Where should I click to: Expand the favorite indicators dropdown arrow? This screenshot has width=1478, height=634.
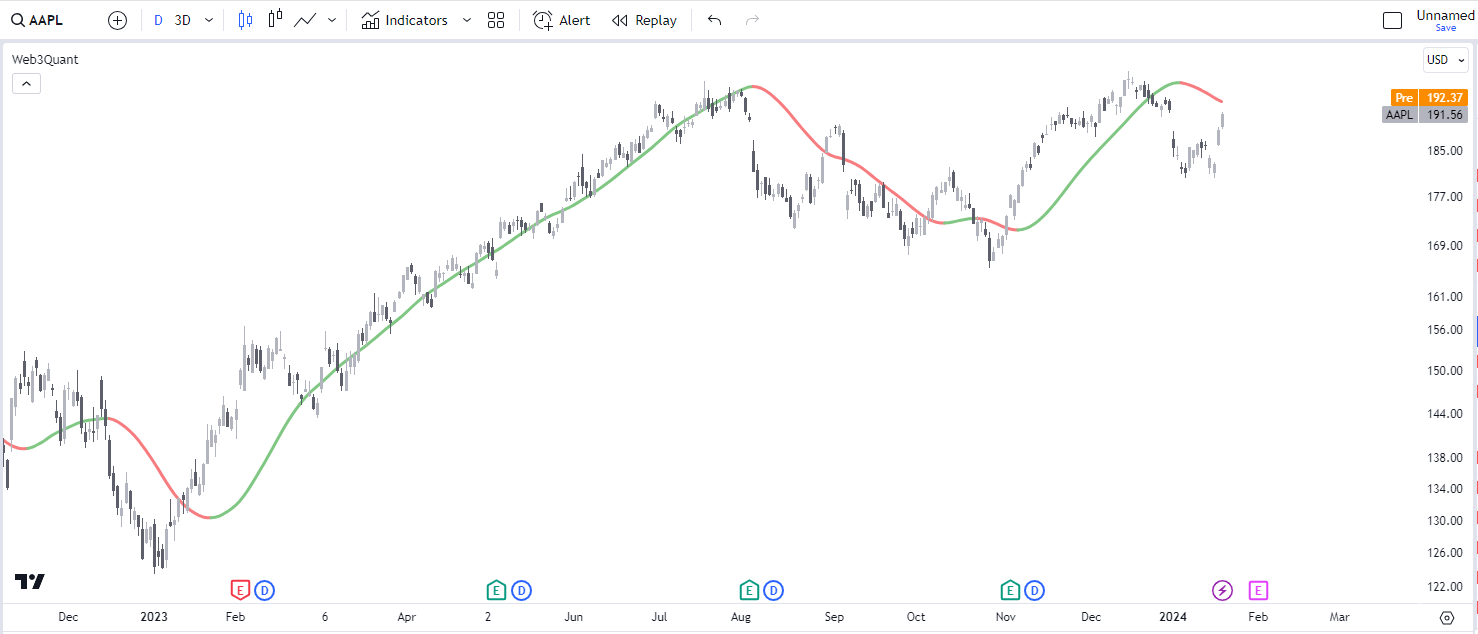(x=466, y=20)
